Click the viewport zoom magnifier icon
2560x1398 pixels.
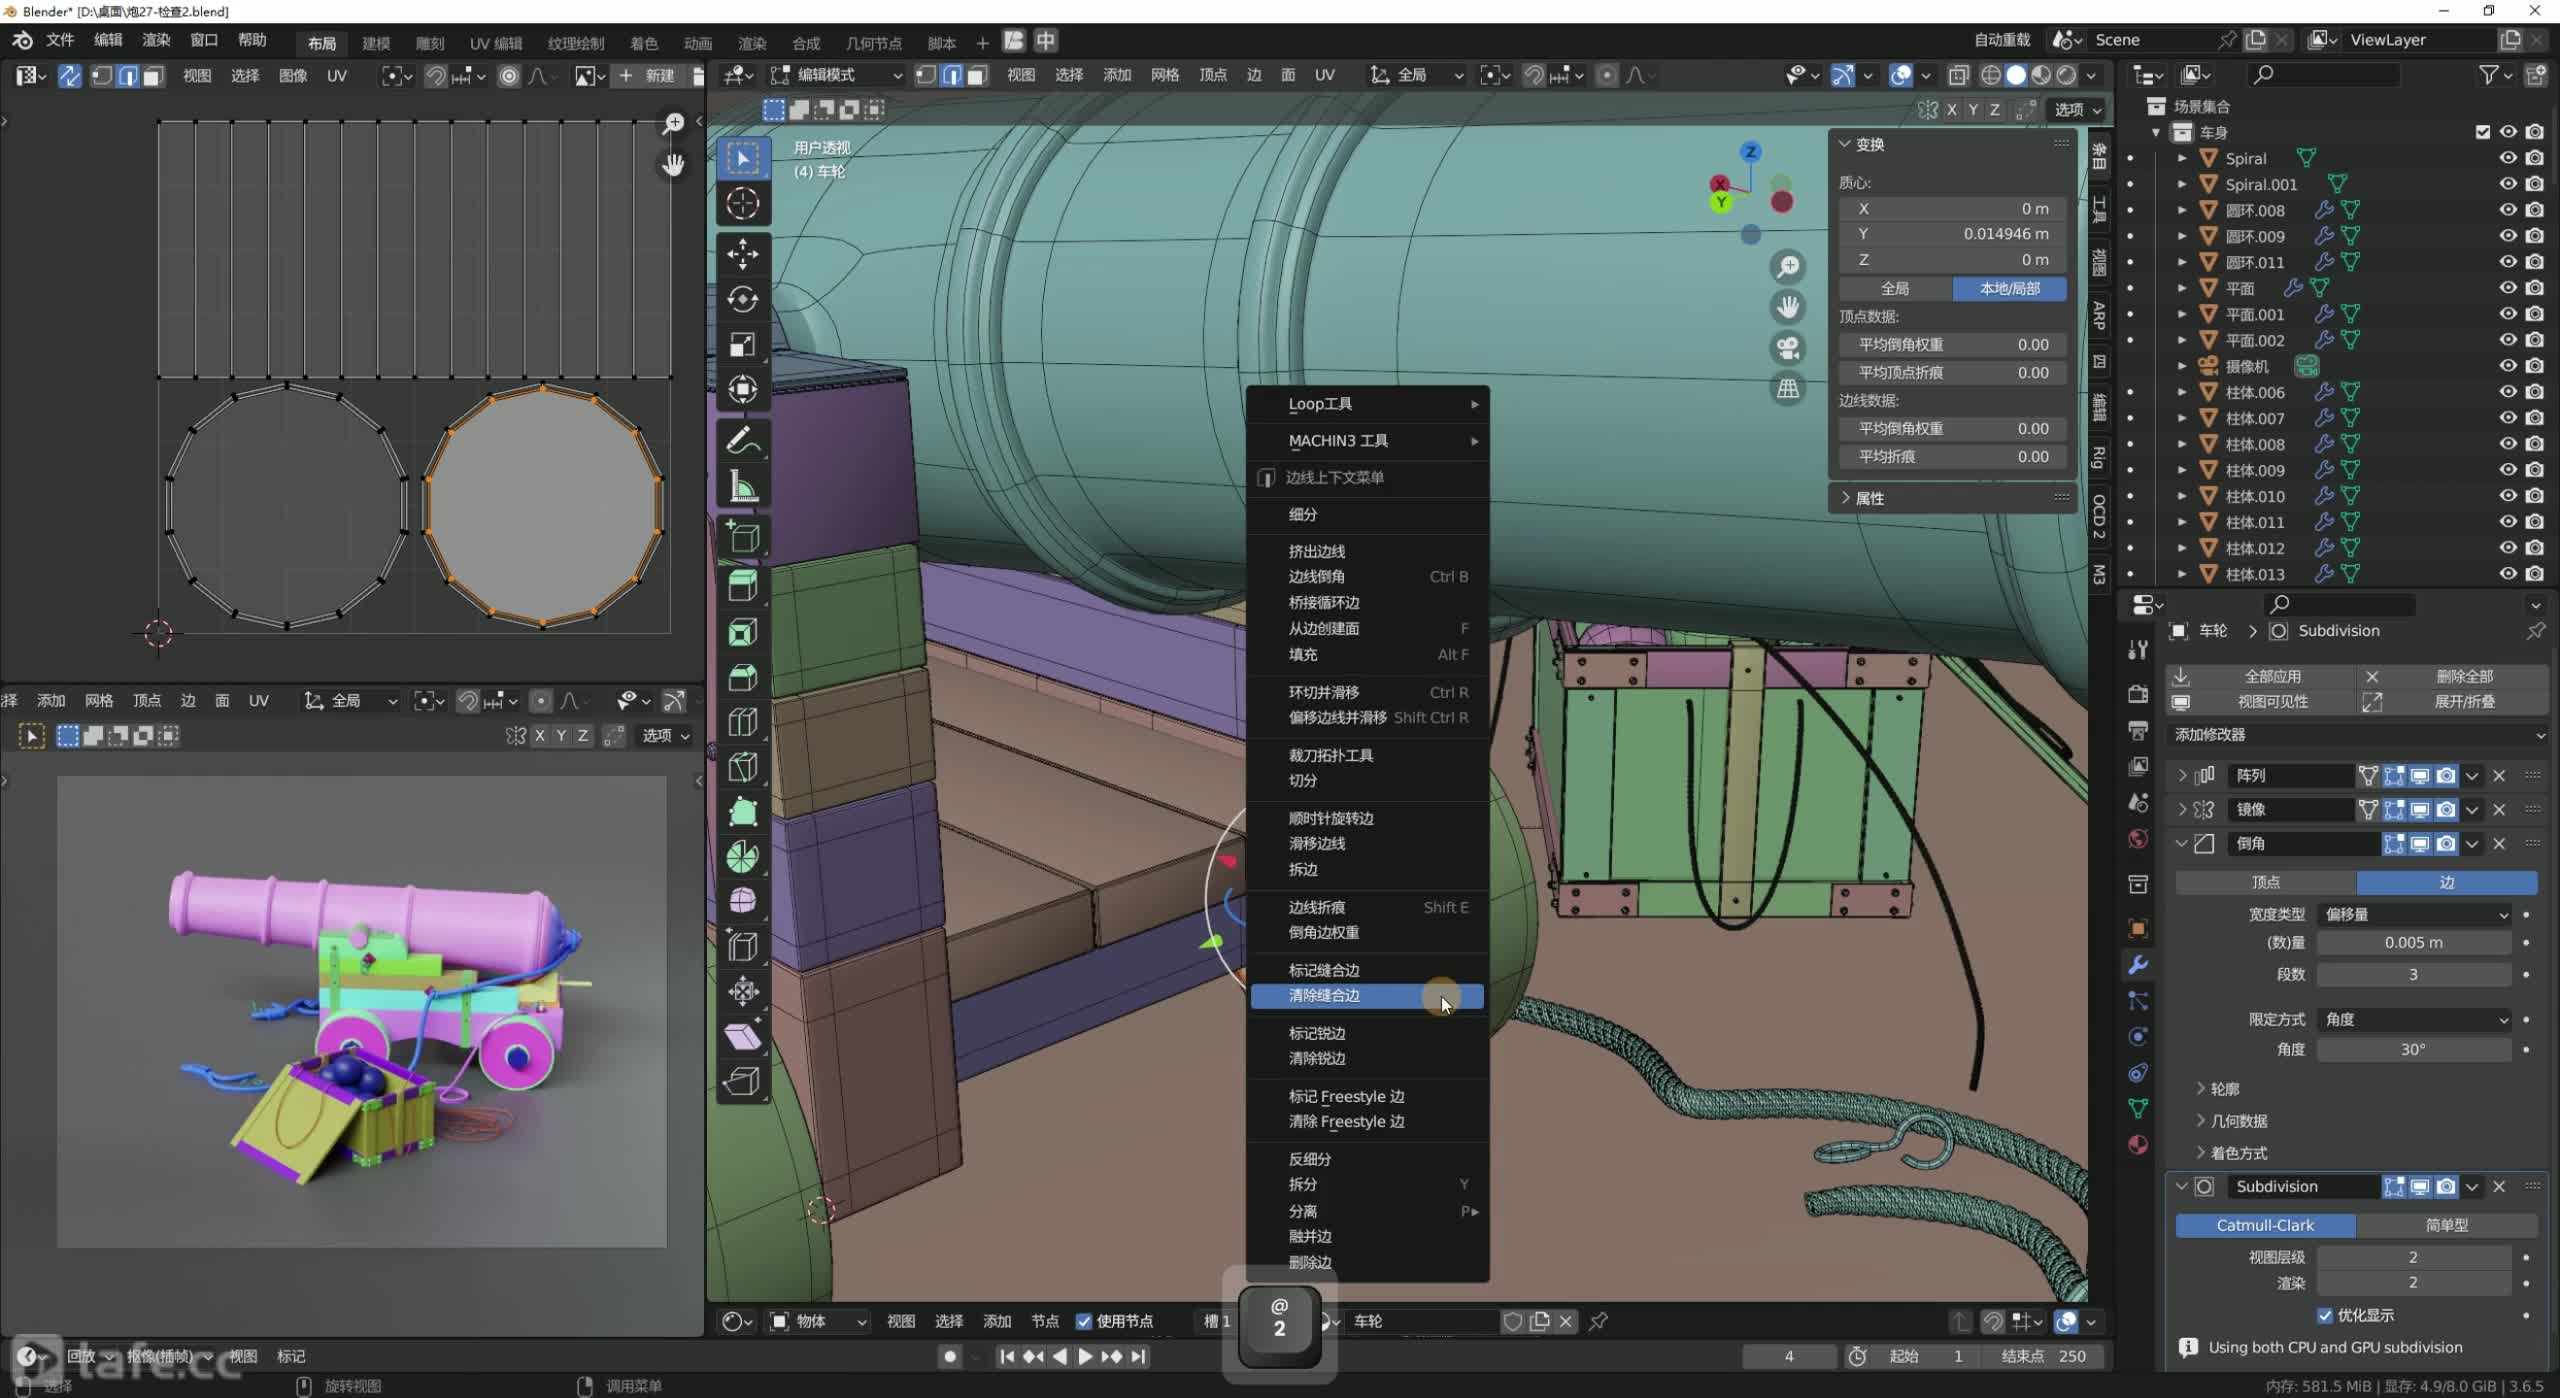[1787, 267]
